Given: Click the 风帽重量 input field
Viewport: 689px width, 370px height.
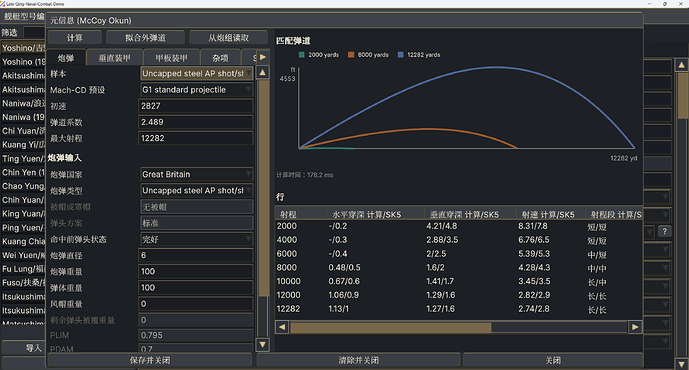Looking at the screenshot, I should (196, 304).
